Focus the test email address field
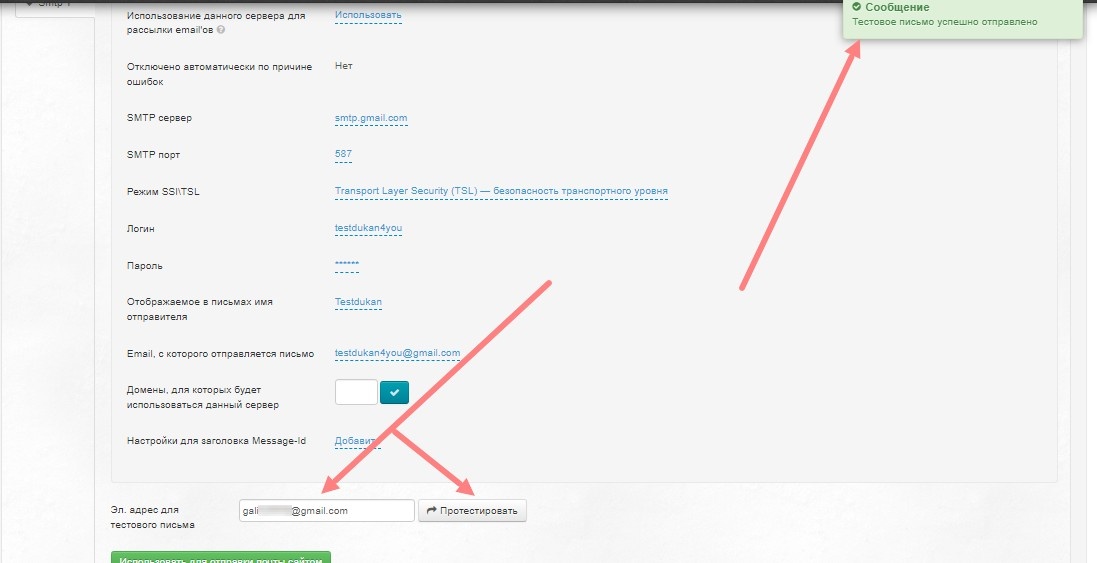Viewport: 1097px width, 563px height. (x=327, y=511)
